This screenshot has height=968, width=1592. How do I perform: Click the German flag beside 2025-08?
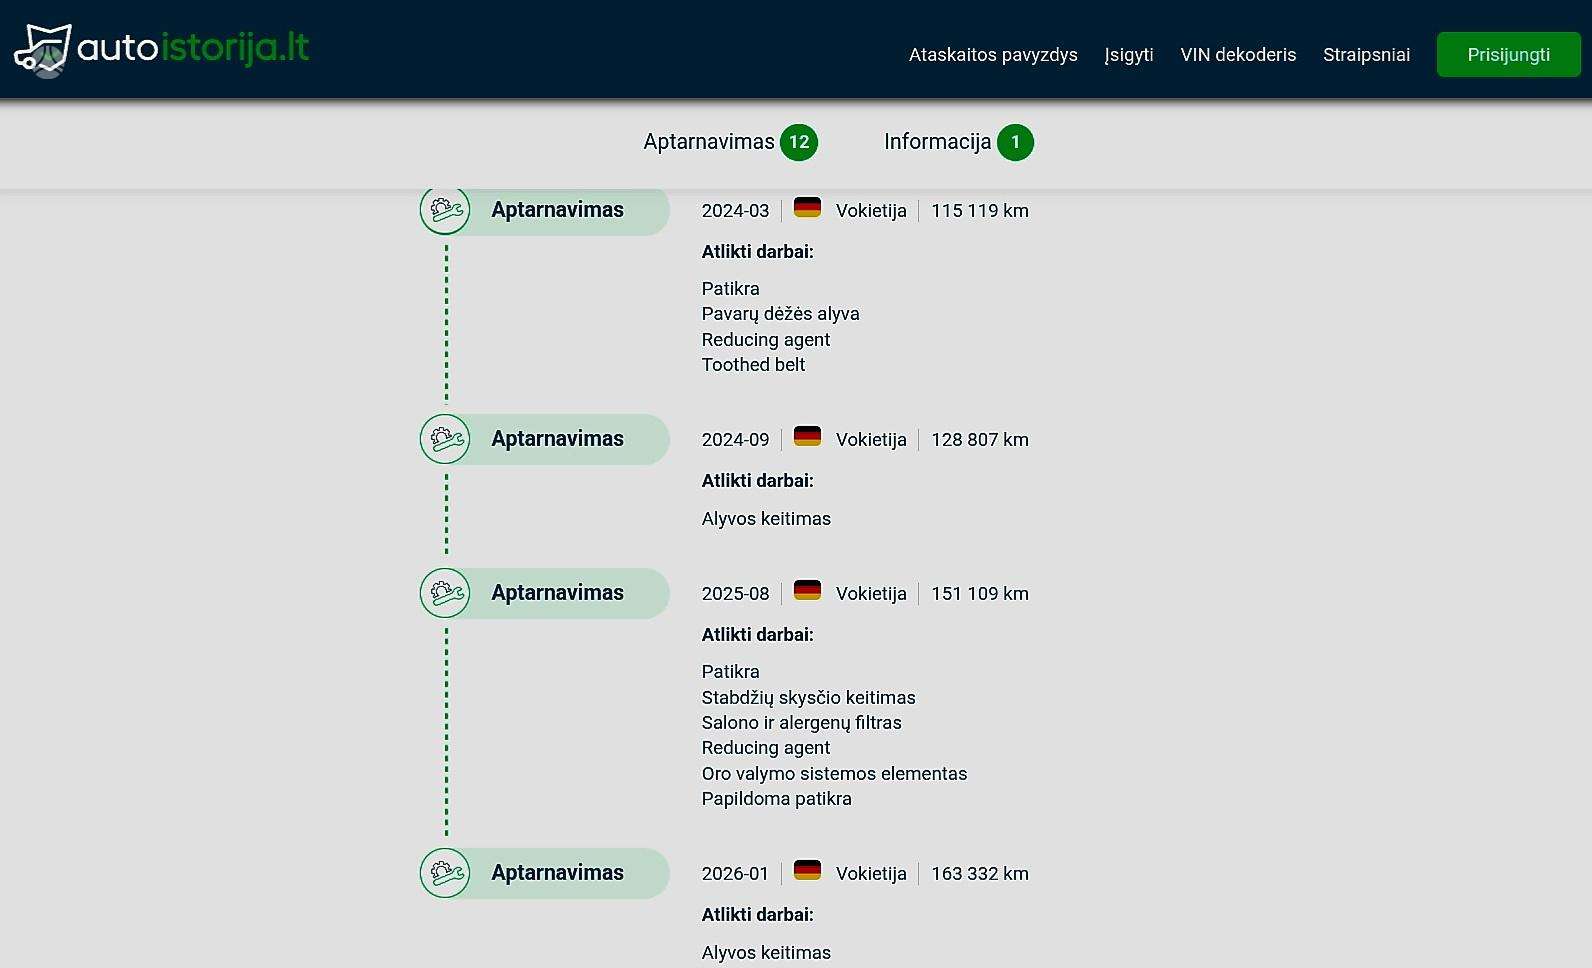(807, 591)
